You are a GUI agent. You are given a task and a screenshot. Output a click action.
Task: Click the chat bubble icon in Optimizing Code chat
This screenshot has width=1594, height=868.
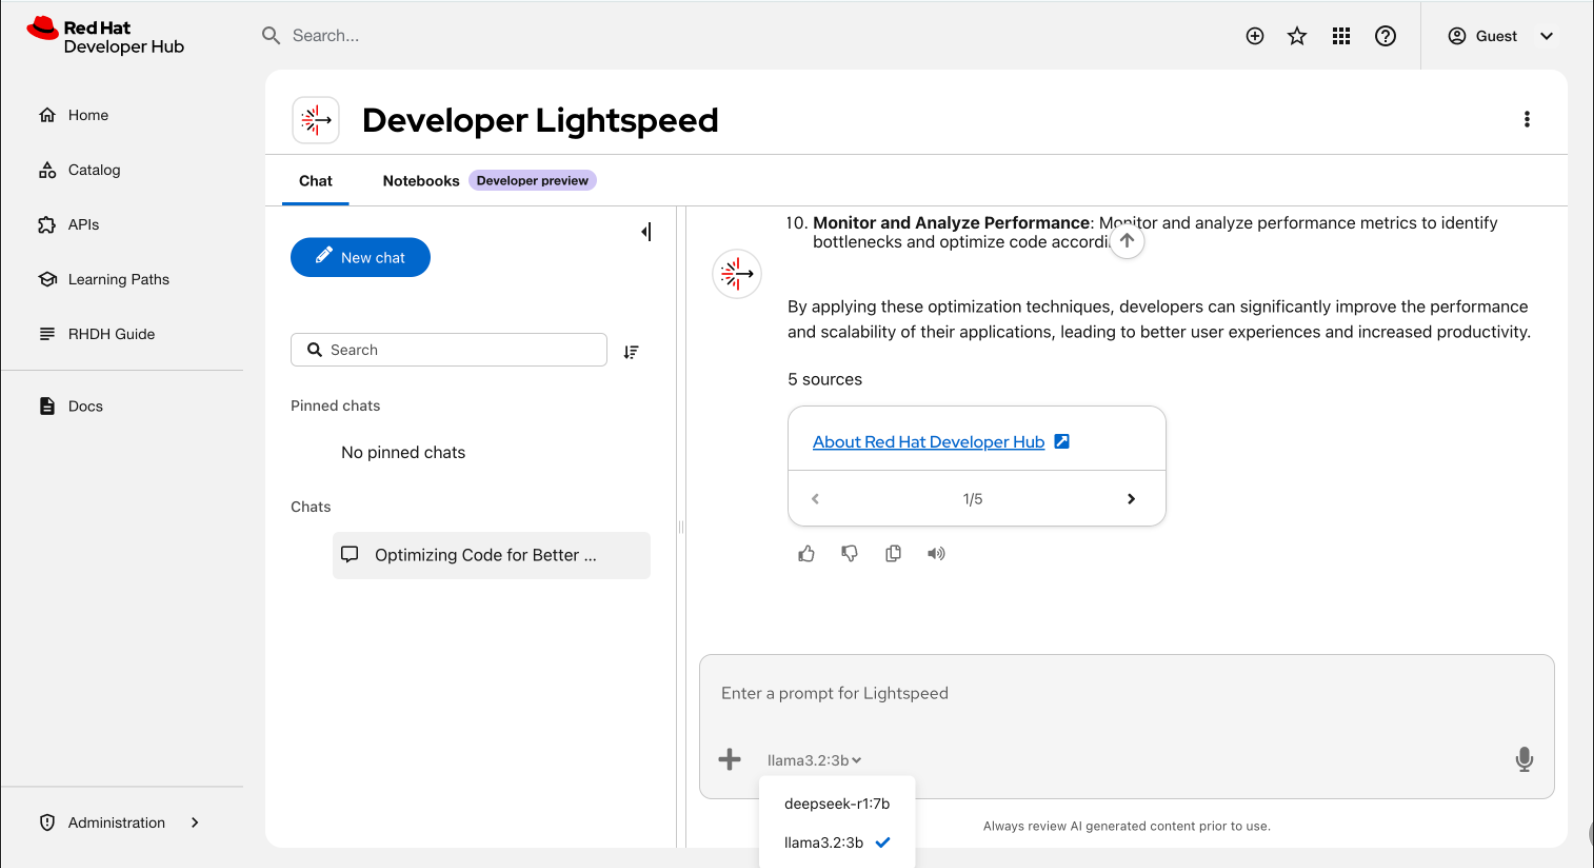point(349,554)
